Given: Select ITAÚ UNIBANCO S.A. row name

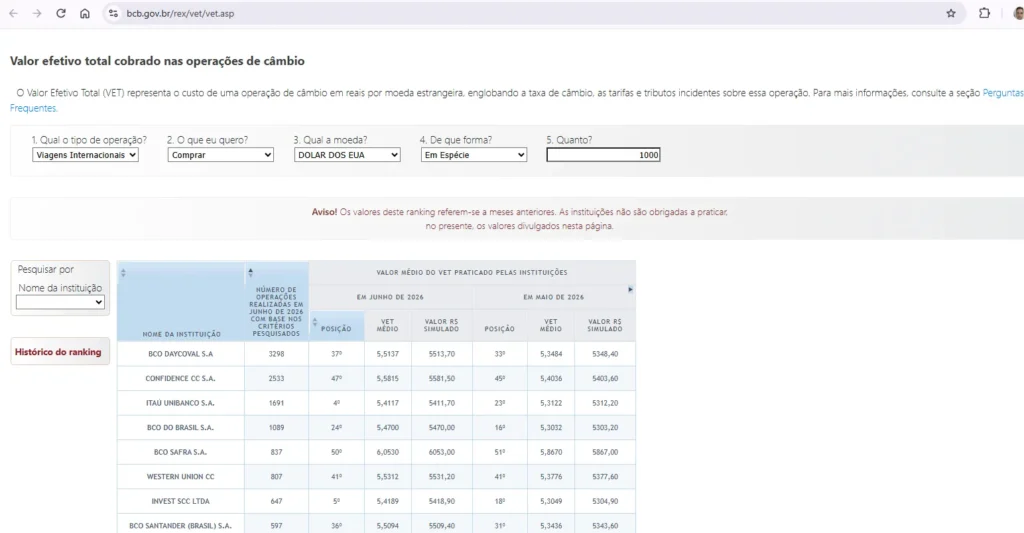Looking at the screenshot, I should 181,403.
